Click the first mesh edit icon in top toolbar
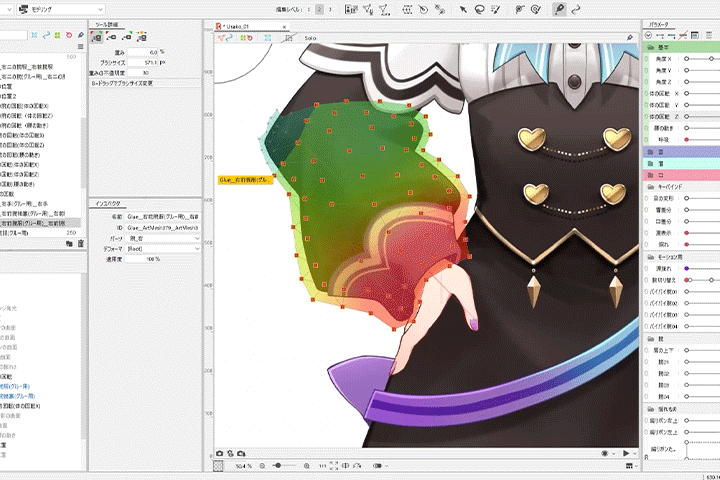Image resolution: width=720 pixels, height=480 pixels. coord(368,9)
